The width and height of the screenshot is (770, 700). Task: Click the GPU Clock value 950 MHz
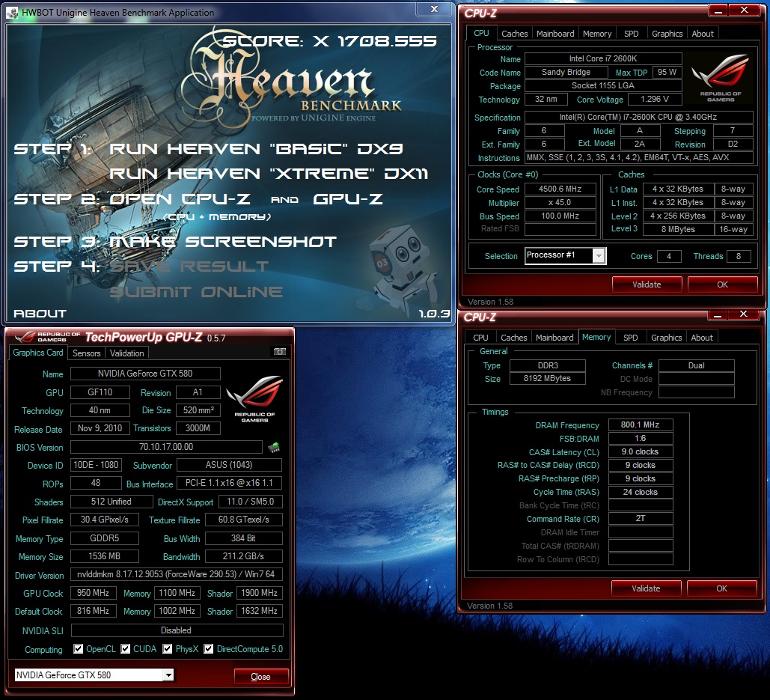coord(93,593)
